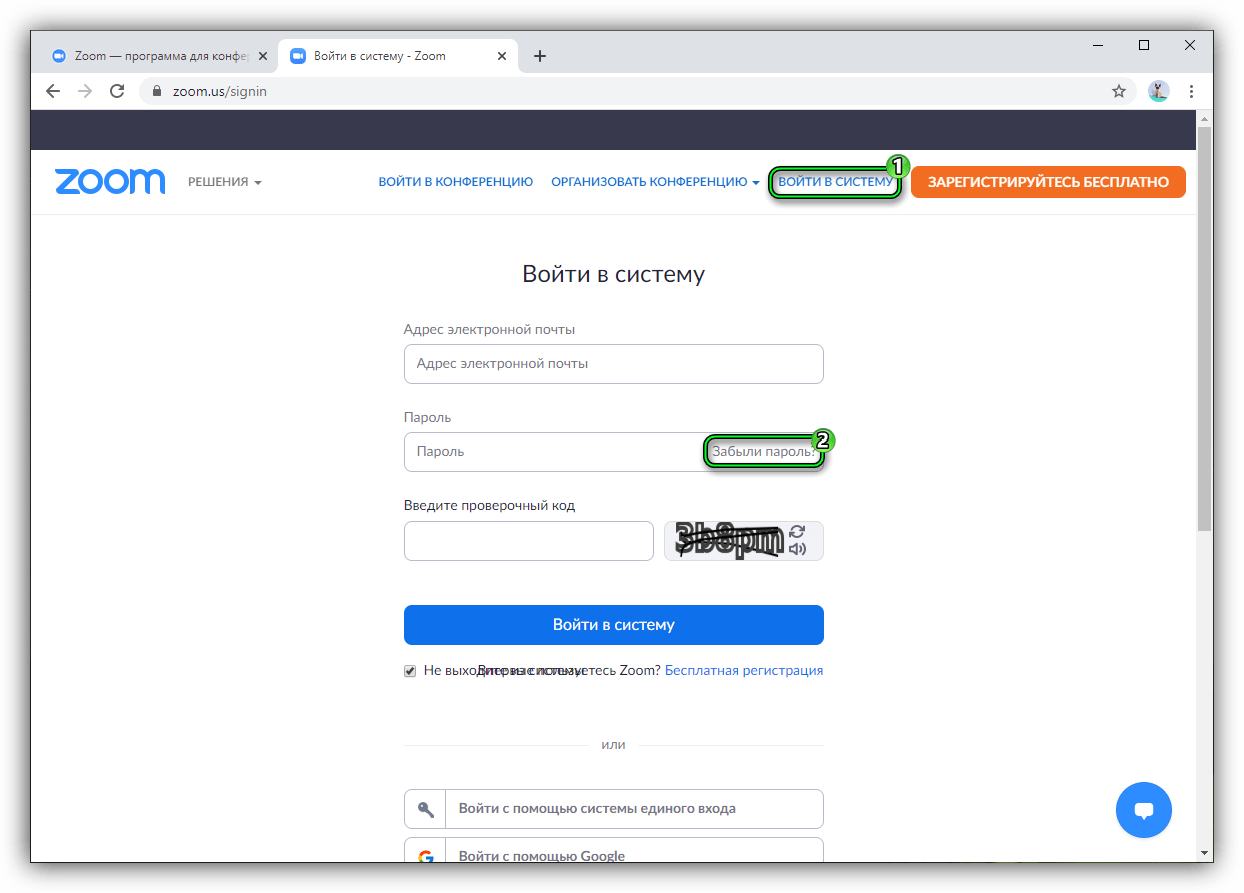Open the Chrome profile avatar
The height and width of the screenshot is (893, 1244).
[x=1158, y=91]
